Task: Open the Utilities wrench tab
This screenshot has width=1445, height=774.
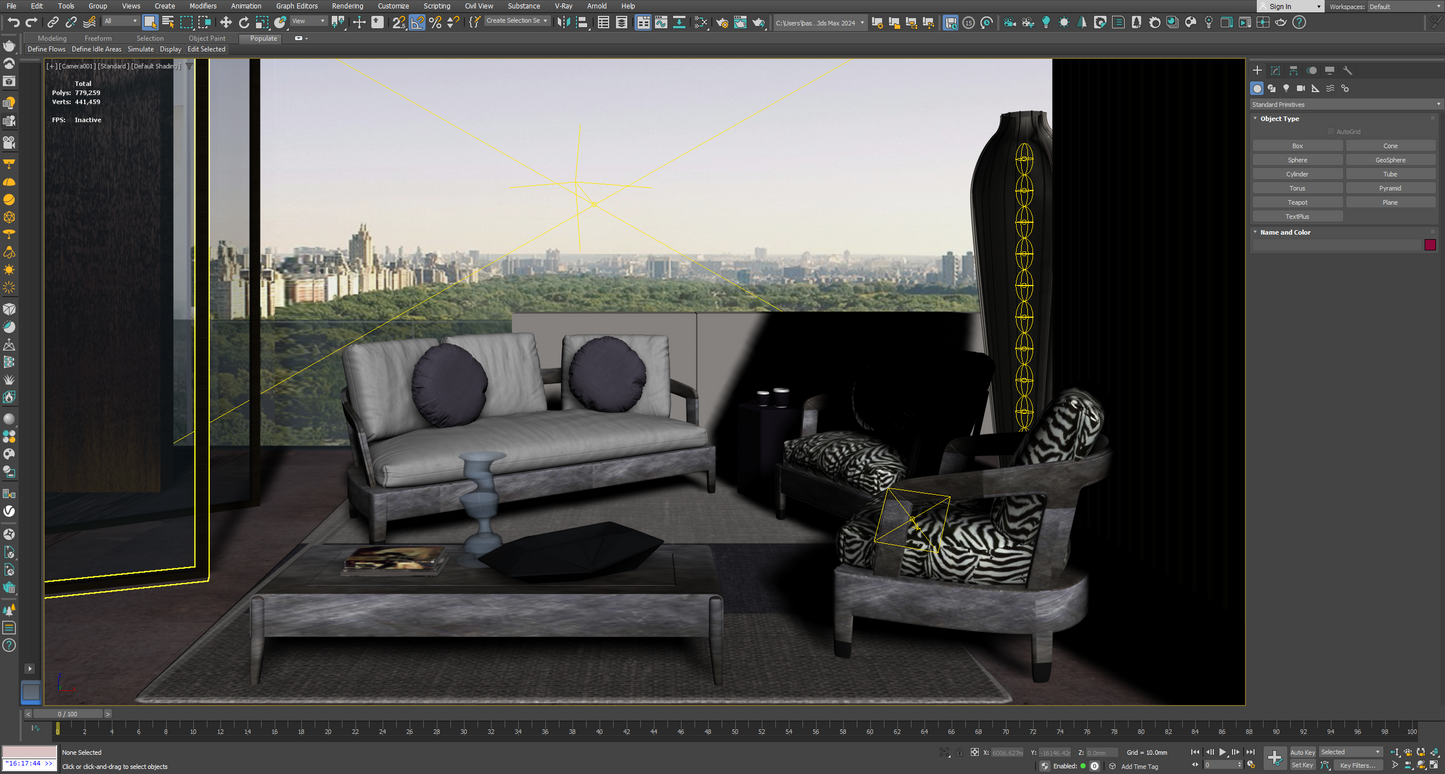Action: (1348, 71)
